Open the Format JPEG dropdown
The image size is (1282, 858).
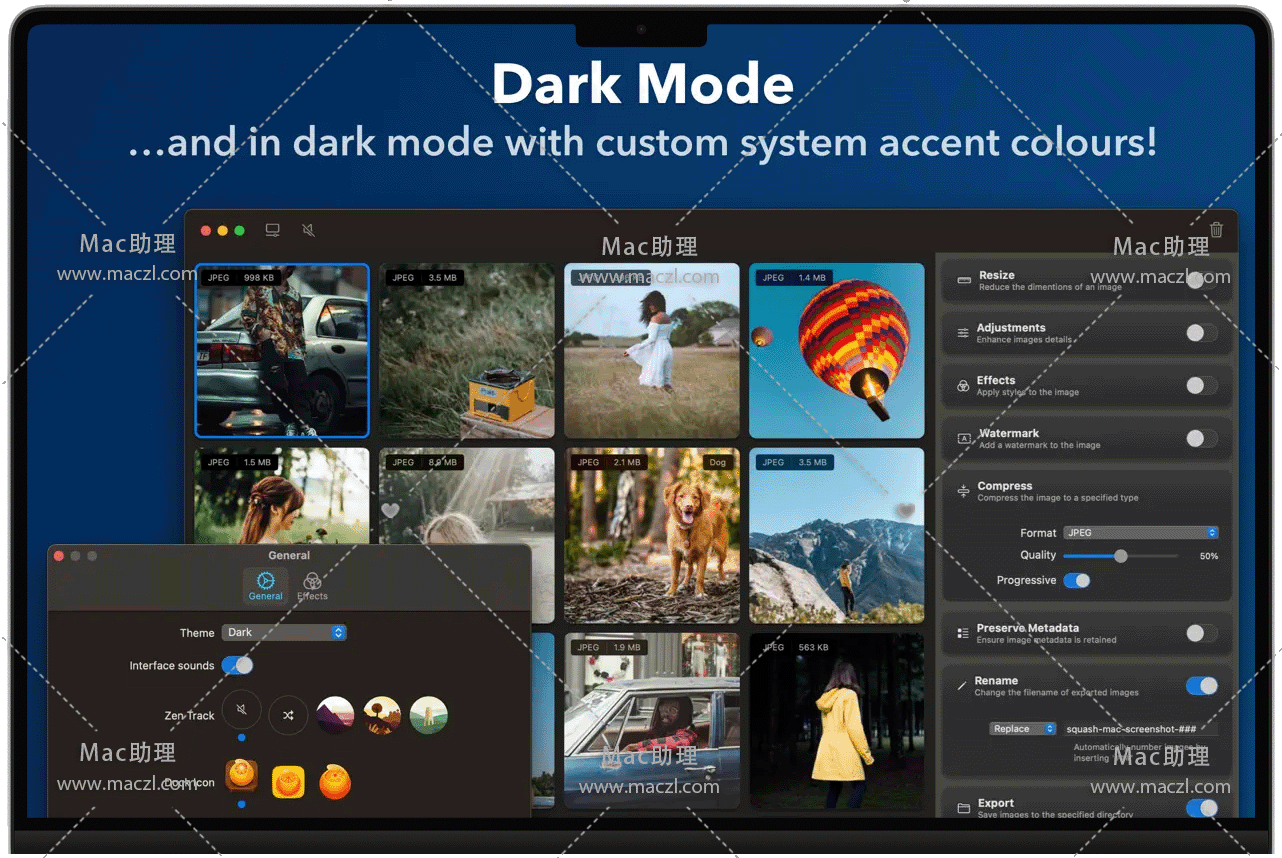tap(1141, 533)
